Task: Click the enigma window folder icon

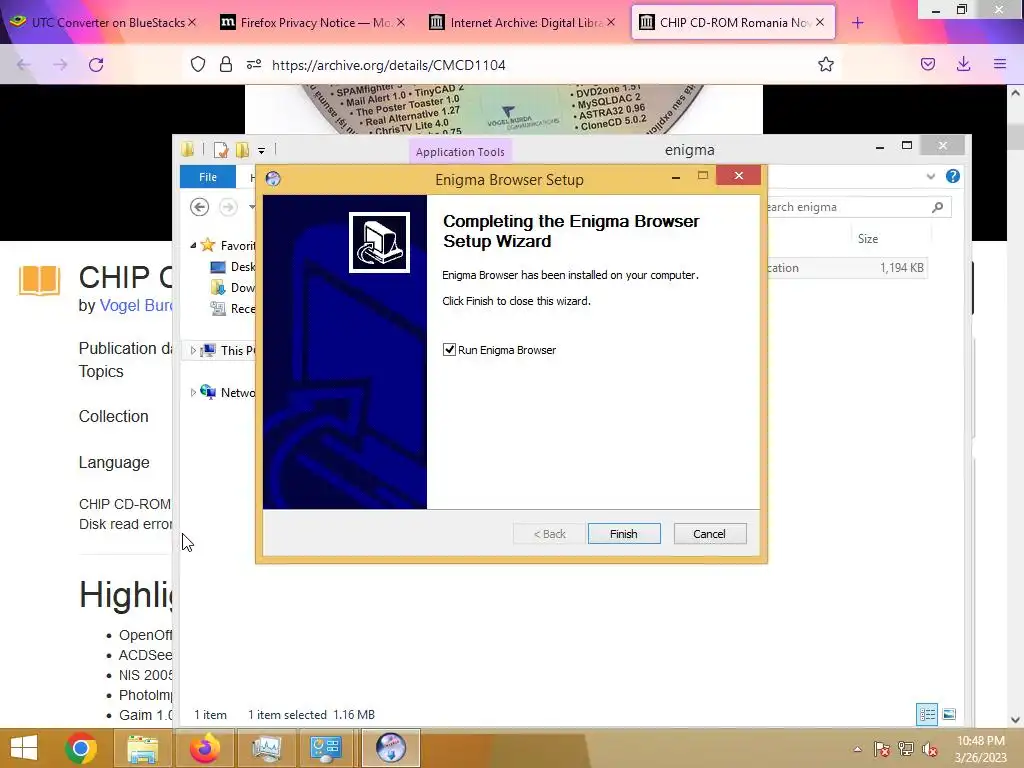Action: pyautogui.click(x=188, y=150)
